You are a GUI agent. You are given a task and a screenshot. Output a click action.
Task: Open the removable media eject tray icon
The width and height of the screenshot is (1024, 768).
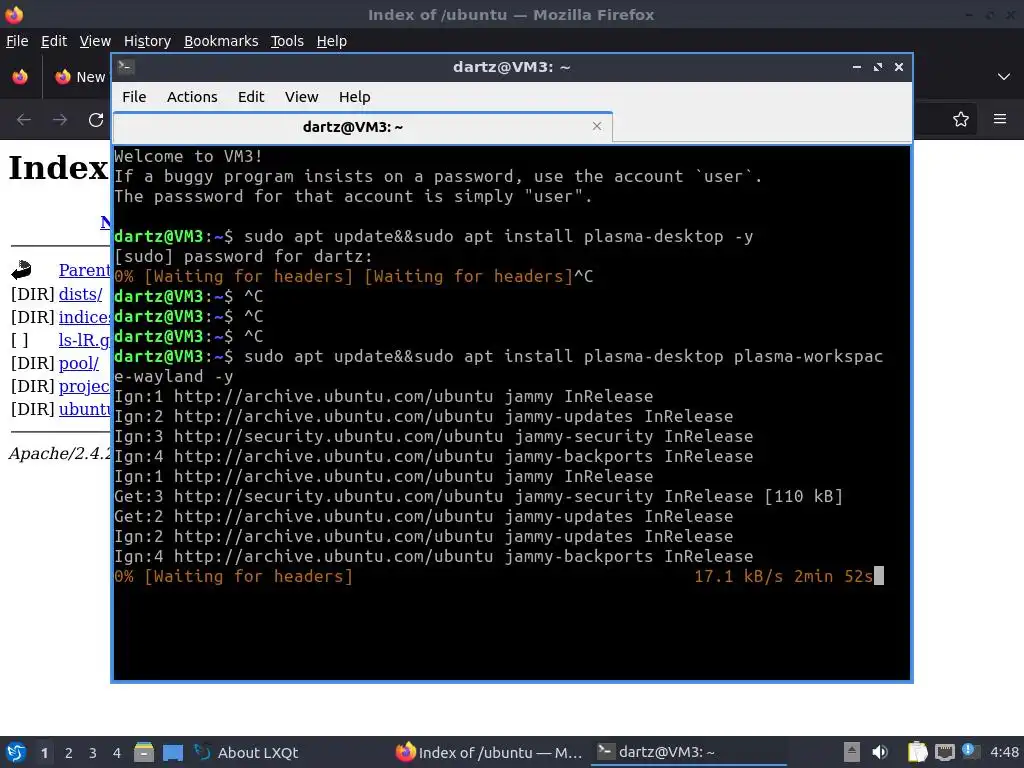click(x=851, y=752)
